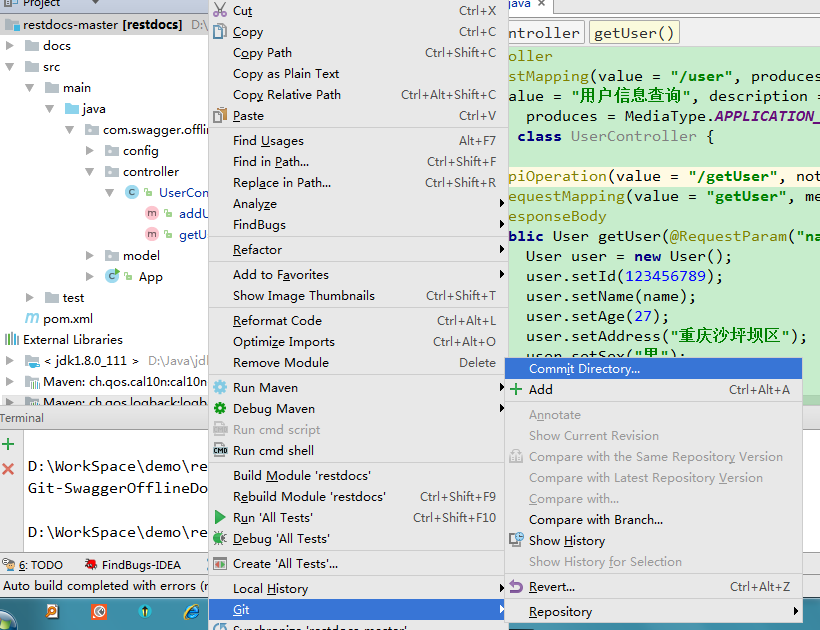Viewport: 820px width, 630px height.
Task: Click the blue round taskbar icon
Action: 145,611
